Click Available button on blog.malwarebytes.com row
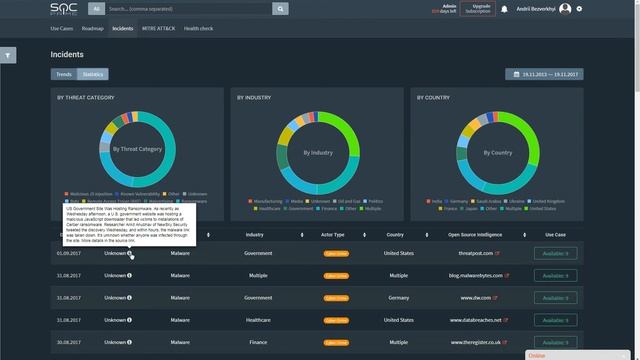This screenshot has height=360, width=640. coord(556,276)
